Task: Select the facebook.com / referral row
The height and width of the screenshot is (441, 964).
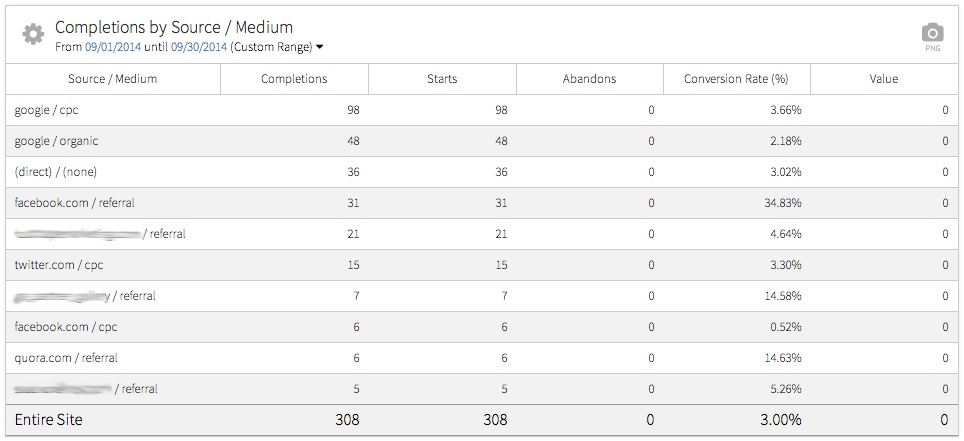Action: coord(74,203)
